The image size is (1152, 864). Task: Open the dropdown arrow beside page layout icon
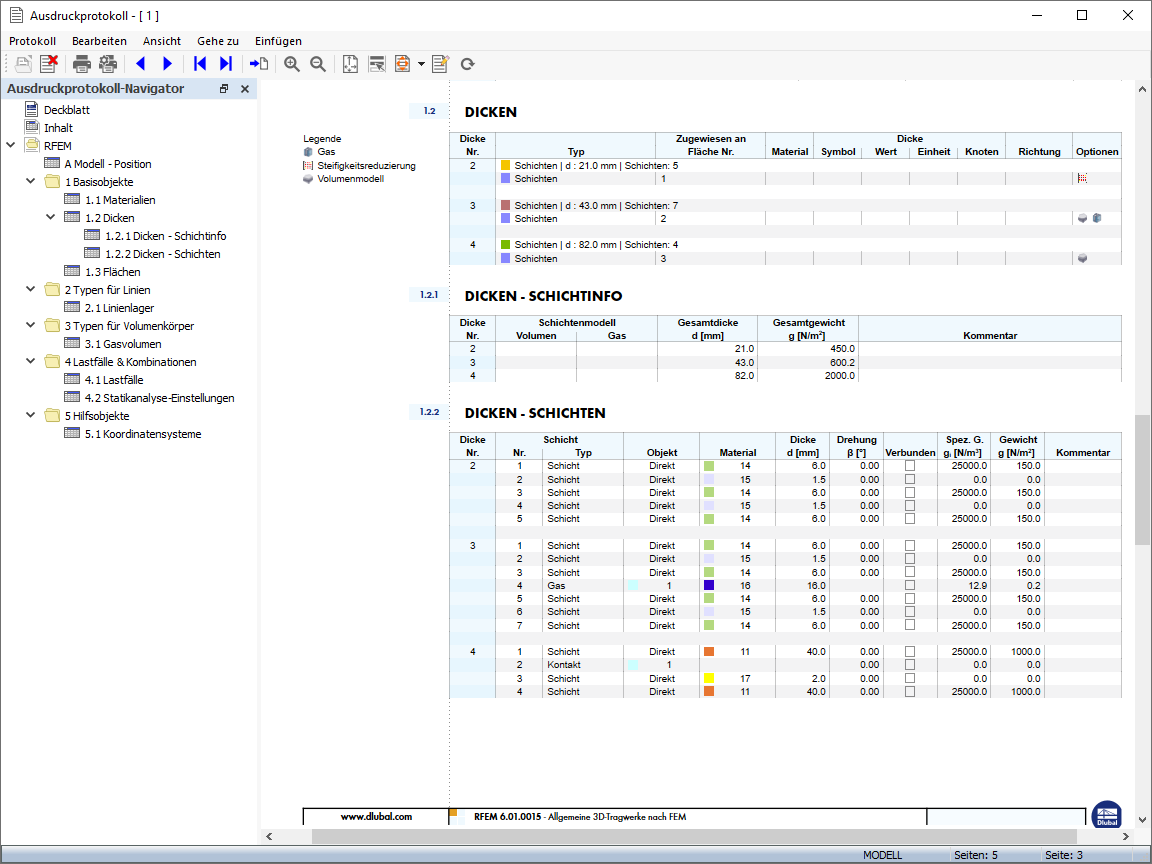point(421,64)
